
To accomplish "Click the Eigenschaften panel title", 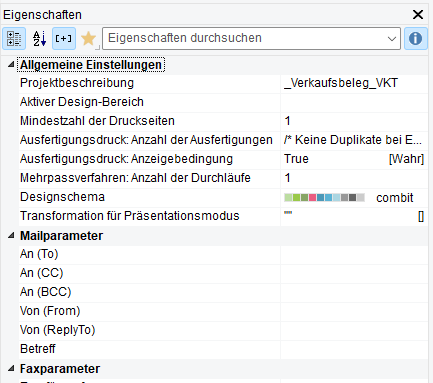I will click(x=42, y=15).
